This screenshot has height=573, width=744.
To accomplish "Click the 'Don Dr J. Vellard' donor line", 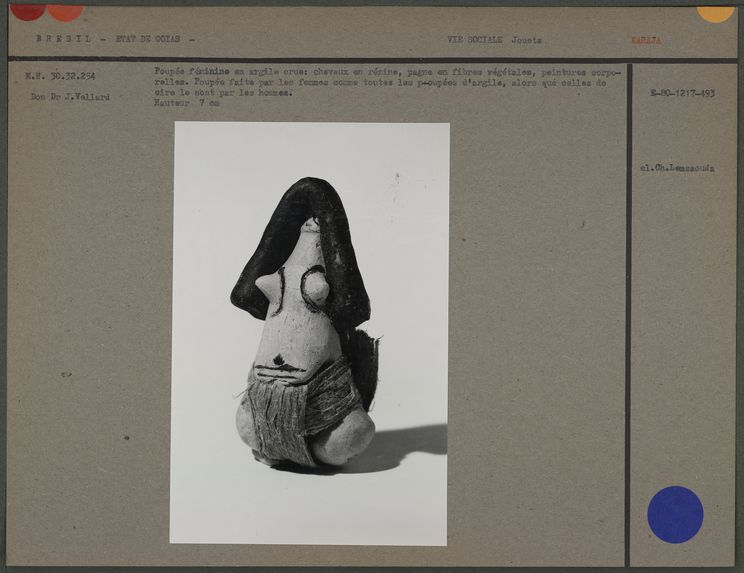I will pyautogui.click(x=70, y=97).
